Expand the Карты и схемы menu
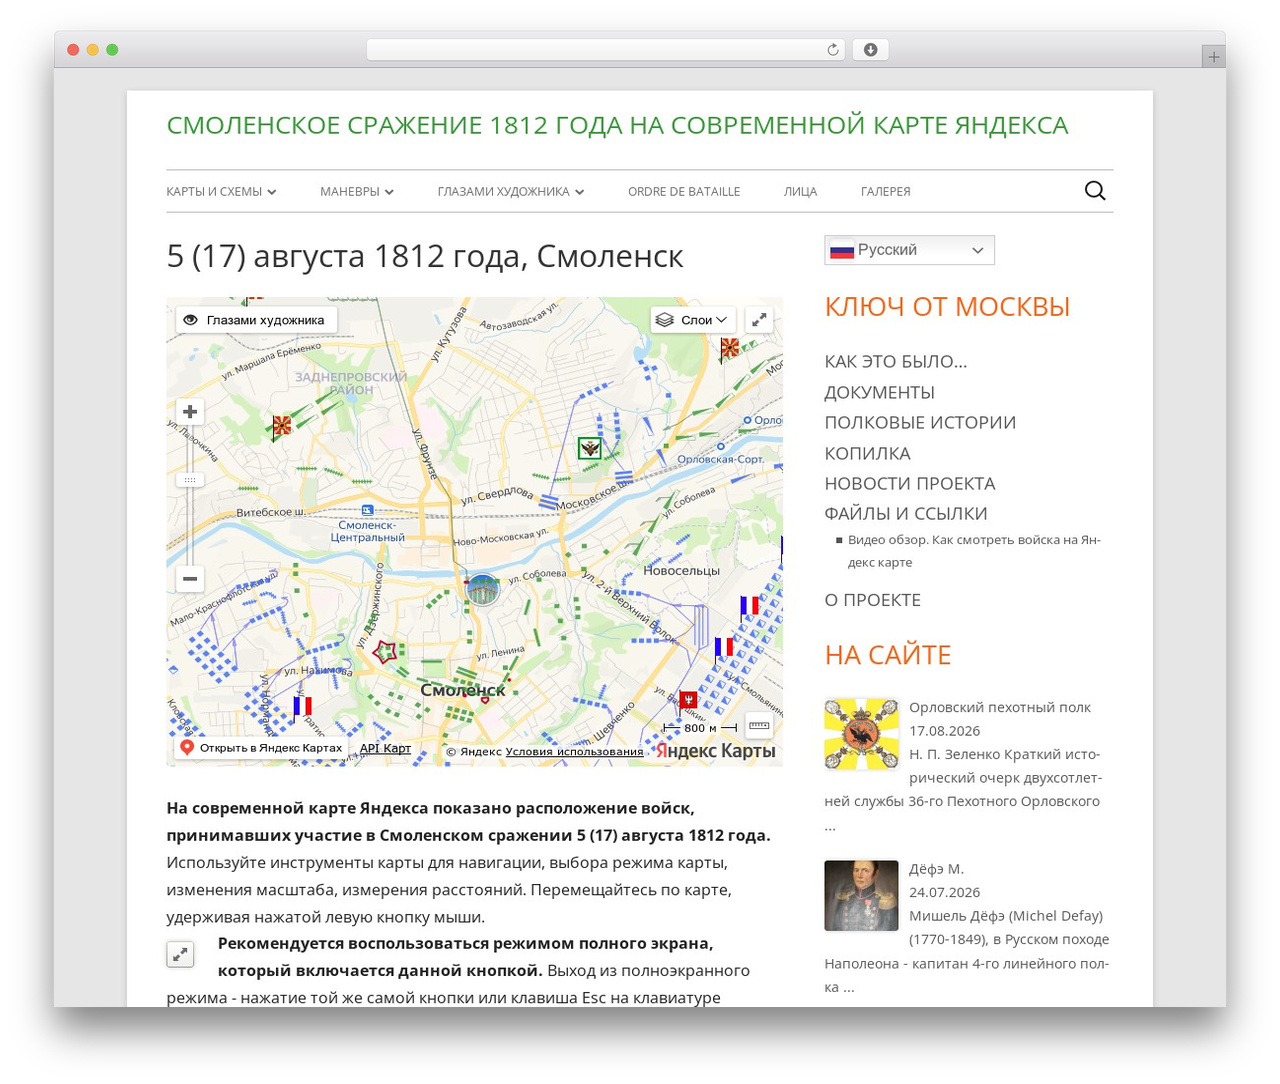This screenshot has height=1084, width=1280. [221, 192]
